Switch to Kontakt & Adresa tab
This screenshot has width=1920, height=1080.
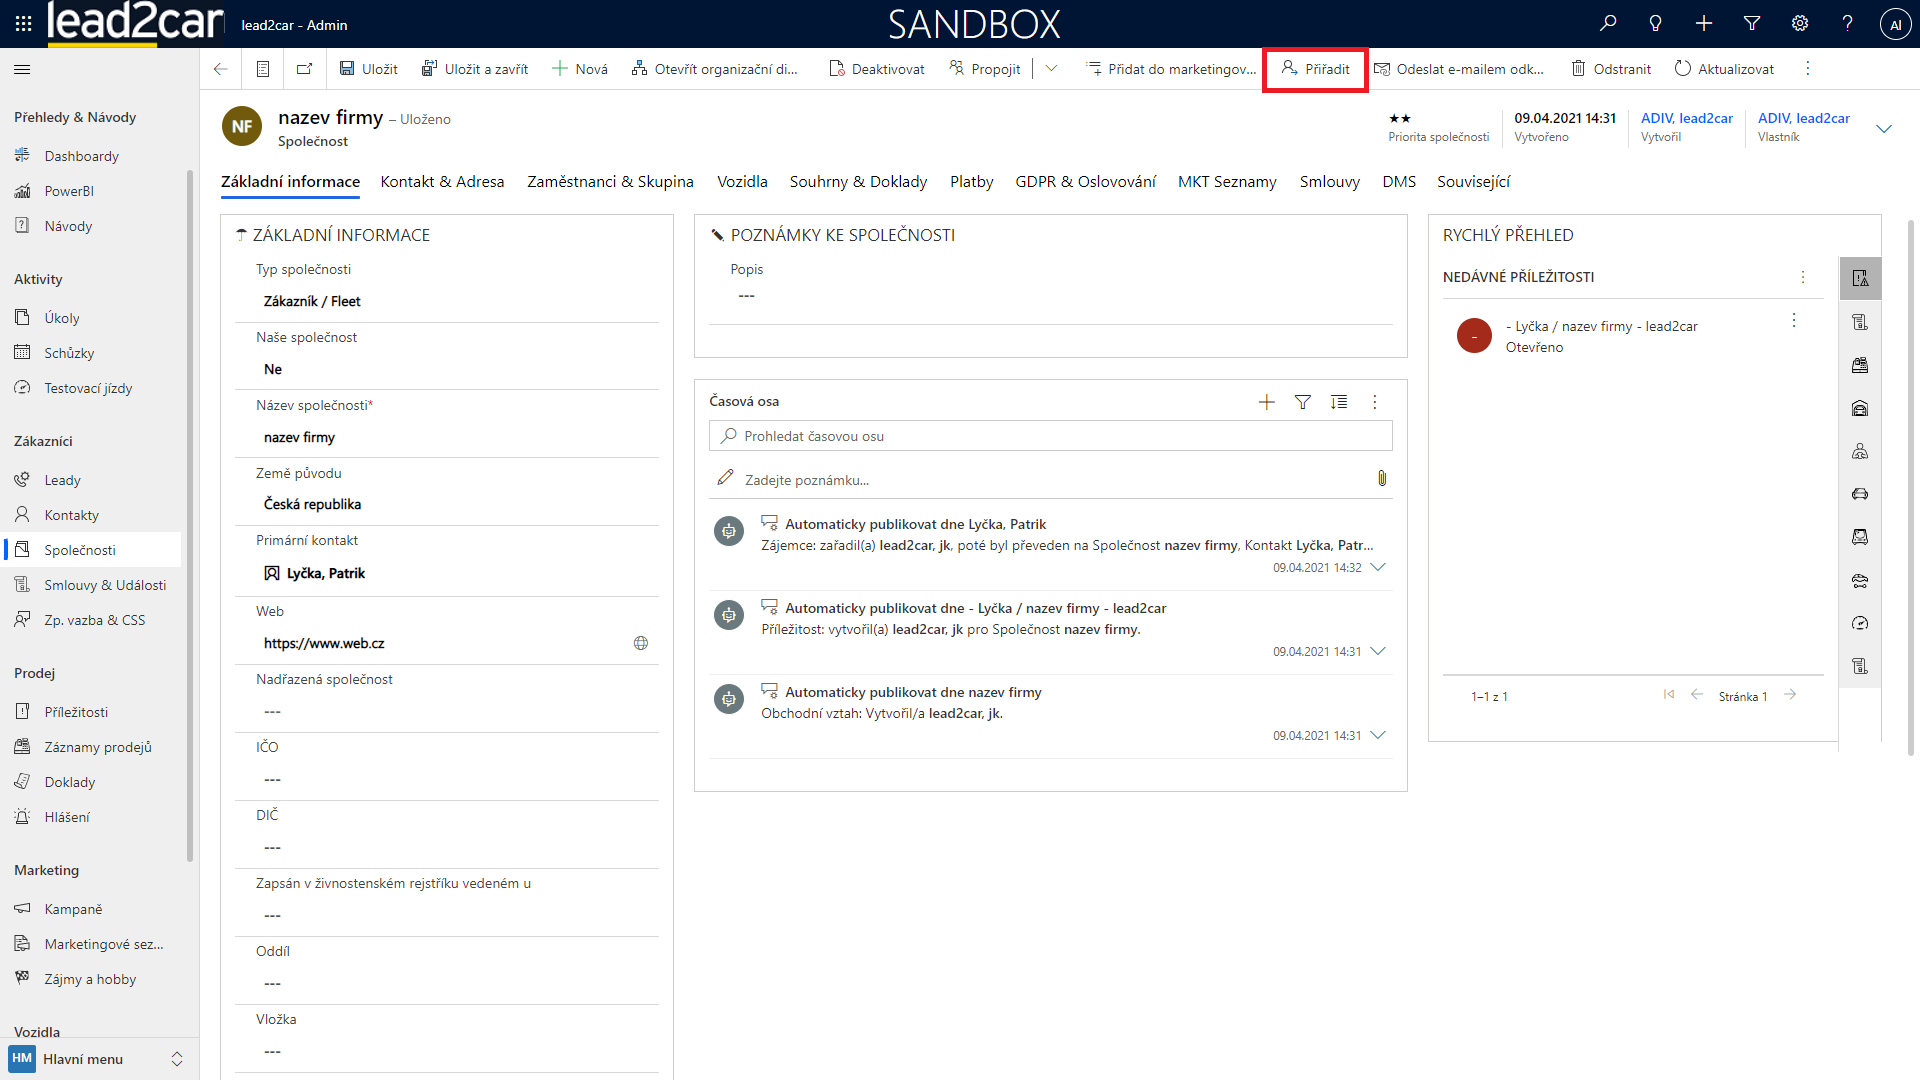[442, 181]
